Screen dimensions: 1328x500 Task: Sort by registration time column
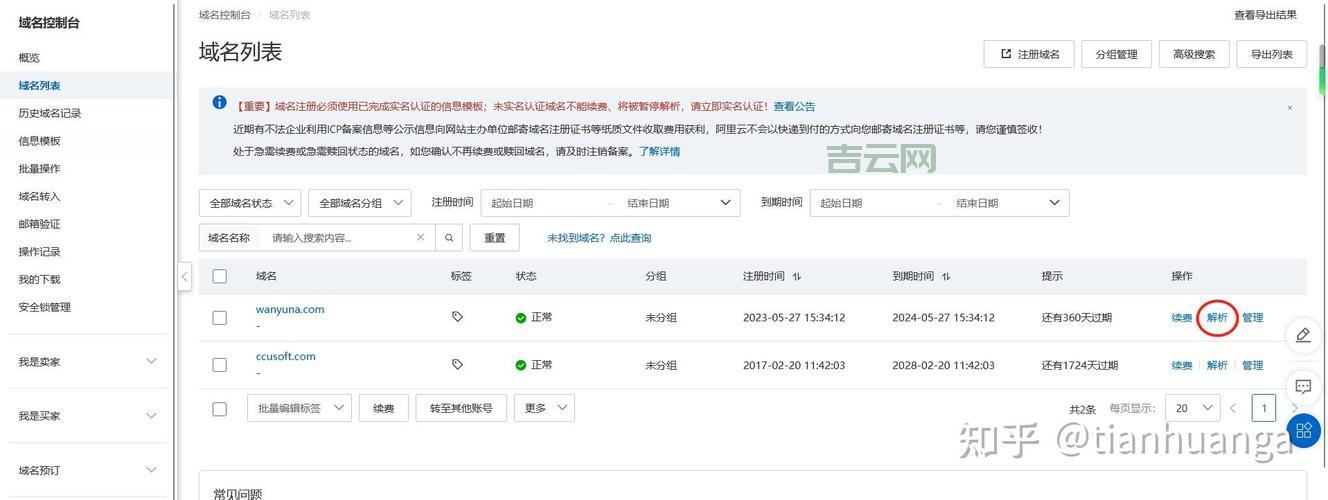pos(796,277)
